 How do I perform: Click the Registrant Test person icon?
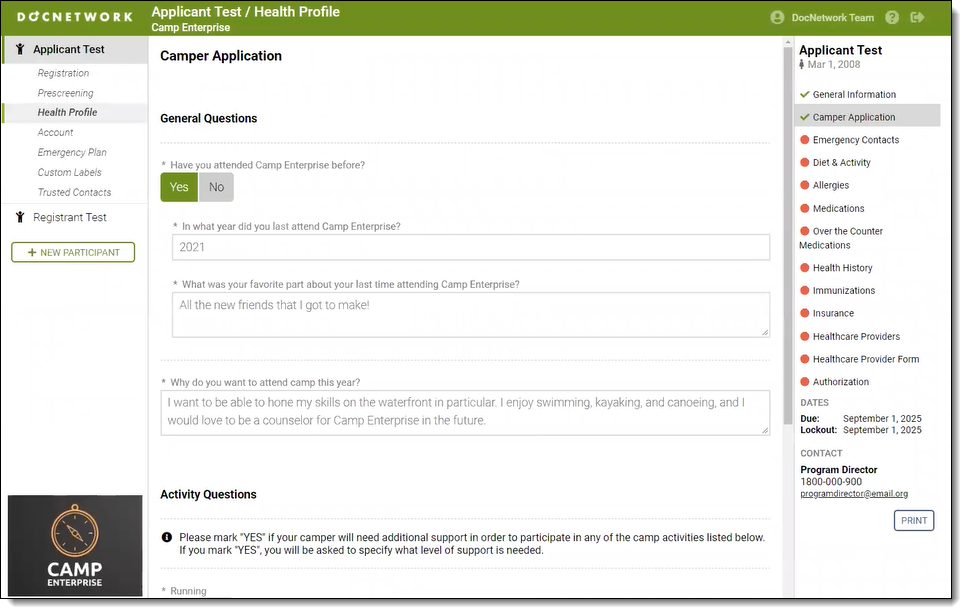click(x=20, y=218)
